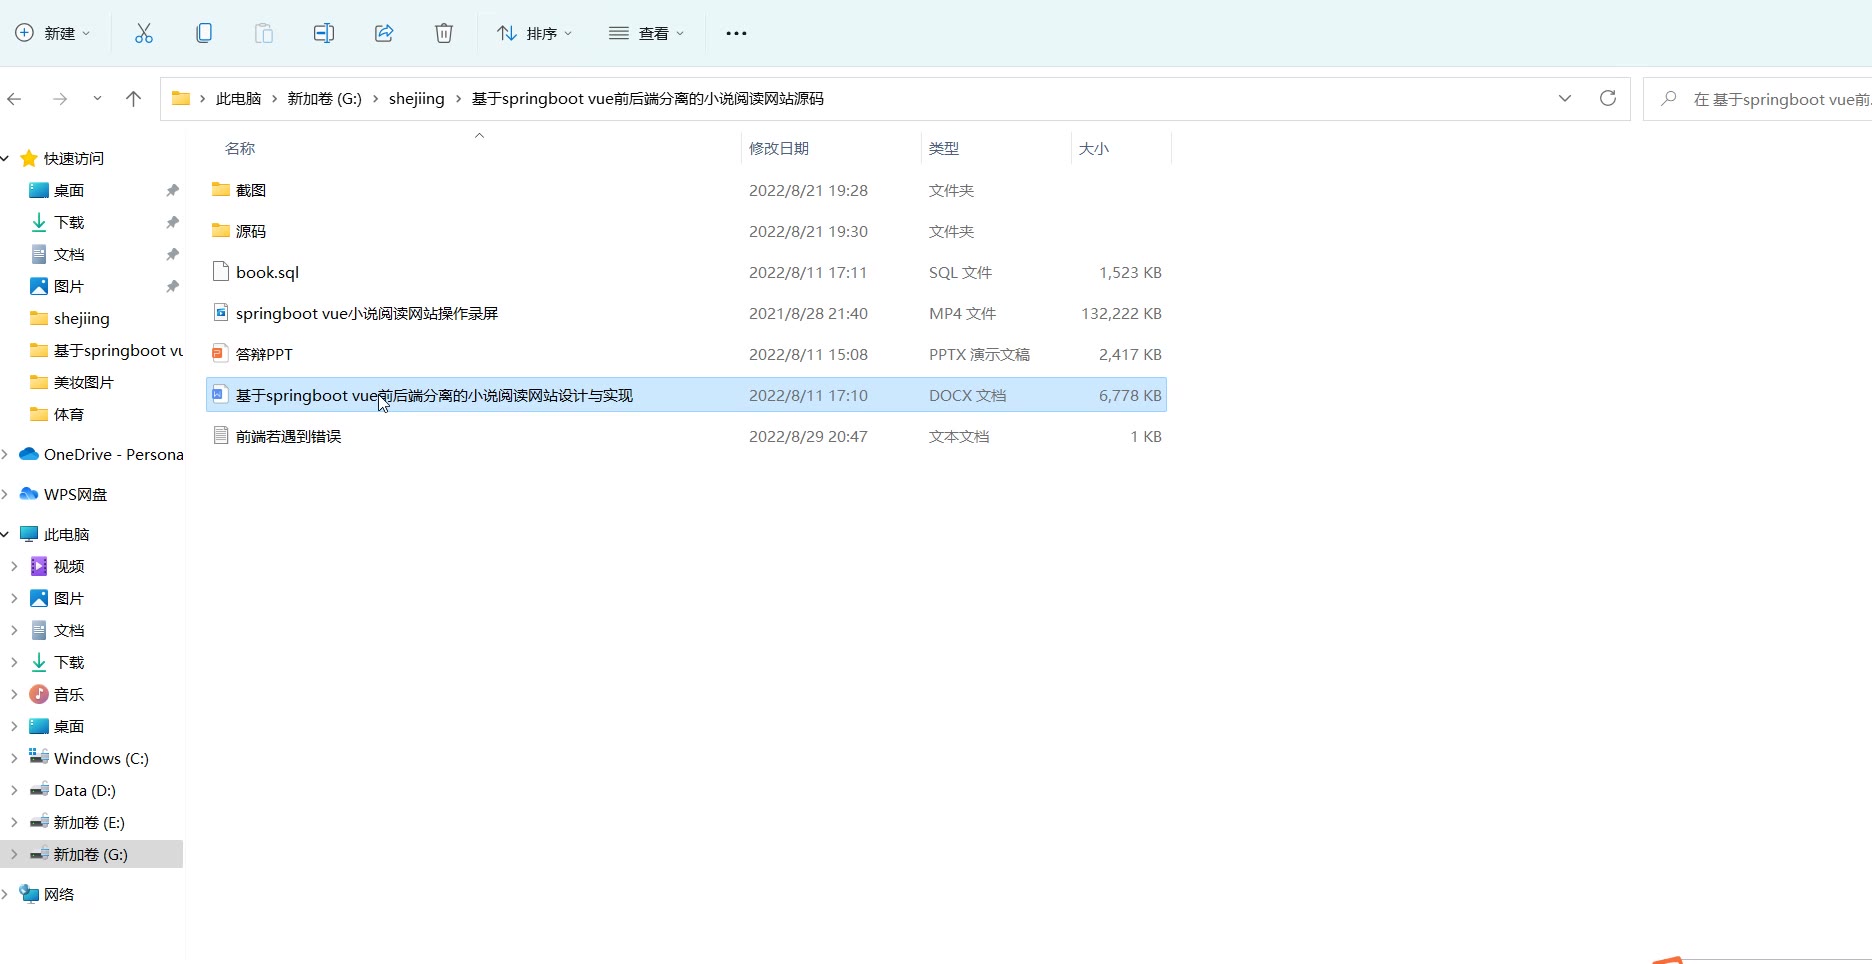Image resolution: width=1872 pixels, height=964 pixels.
Task: Click the Rename icon in toolbar
Action: point(324,33)
